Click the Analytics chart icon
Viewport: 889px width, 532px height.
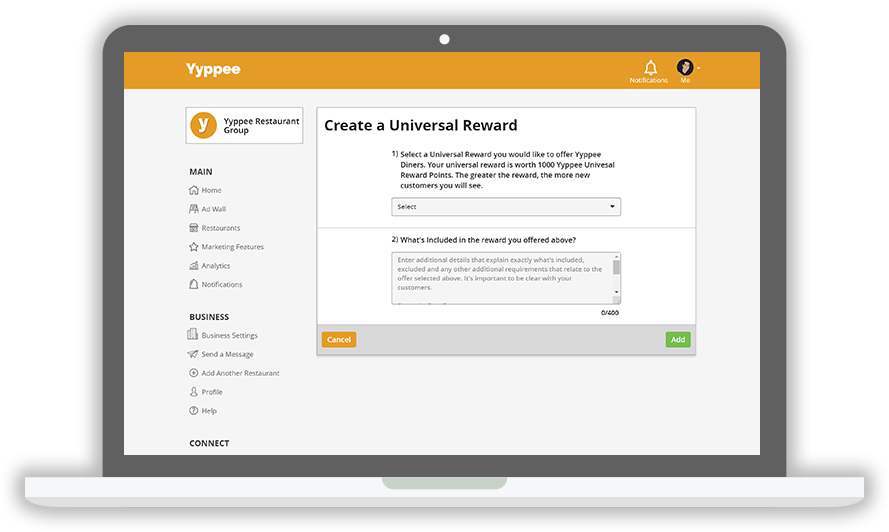[193, 265]
